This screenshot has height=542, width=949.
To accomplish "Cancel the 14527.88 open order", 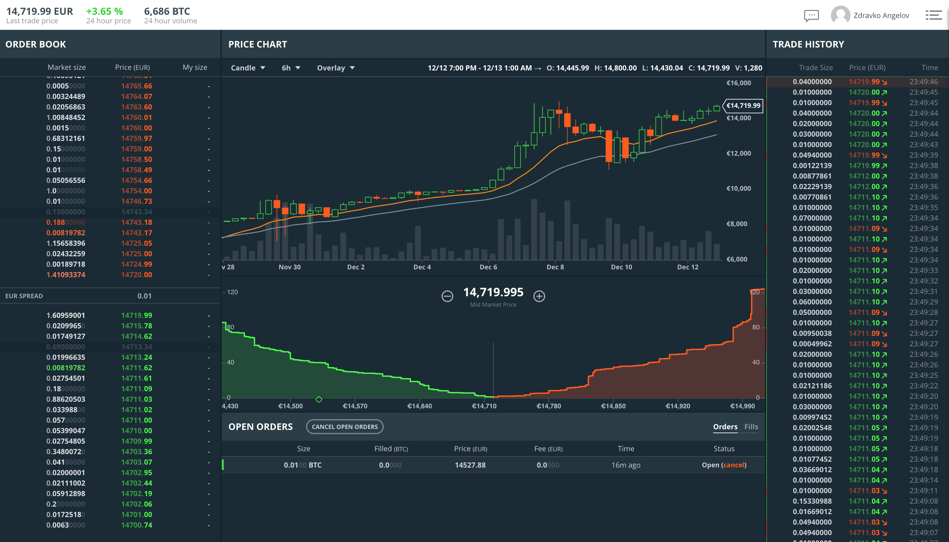I will pyautogui.click(x=734, y=465).
